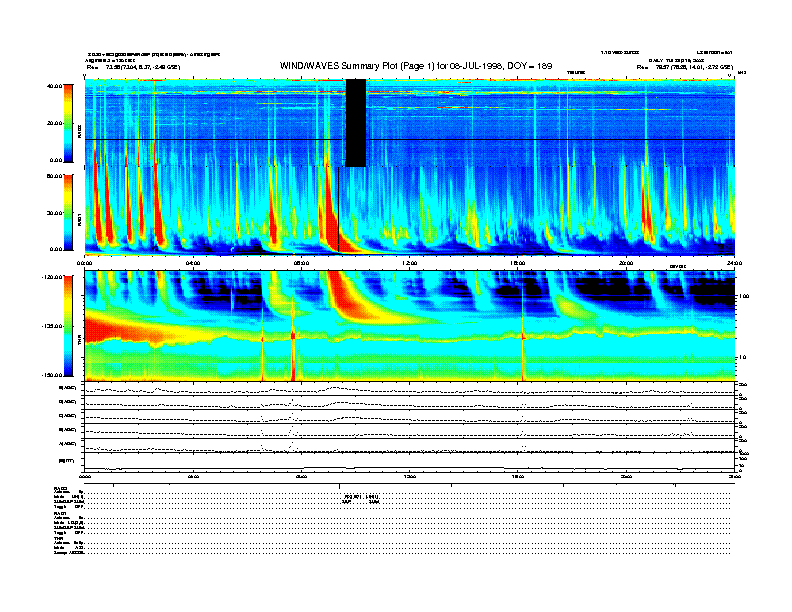Click the TNR intensity color bar

coord(68,326)
